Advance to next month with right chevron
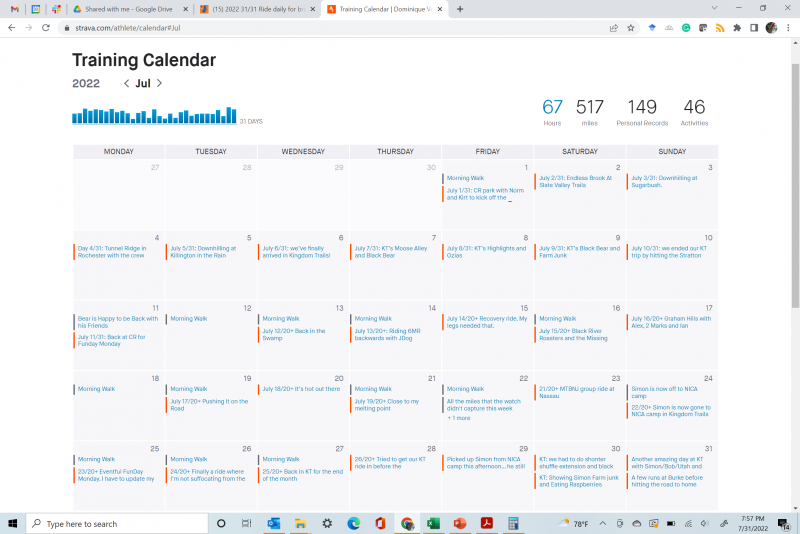Screen dimensions: 800x534 point(159,84)
